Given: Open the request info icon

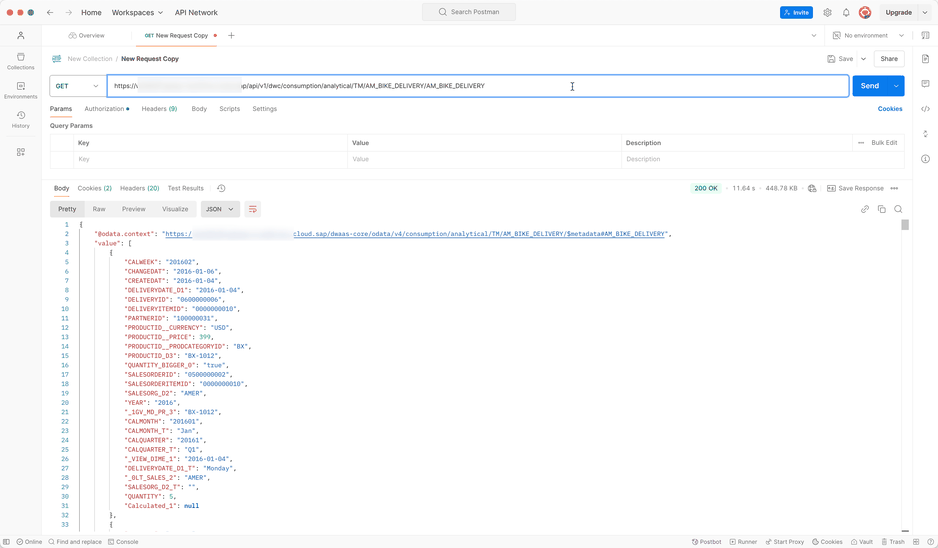Looking at the screenshot, I should 925,159.
